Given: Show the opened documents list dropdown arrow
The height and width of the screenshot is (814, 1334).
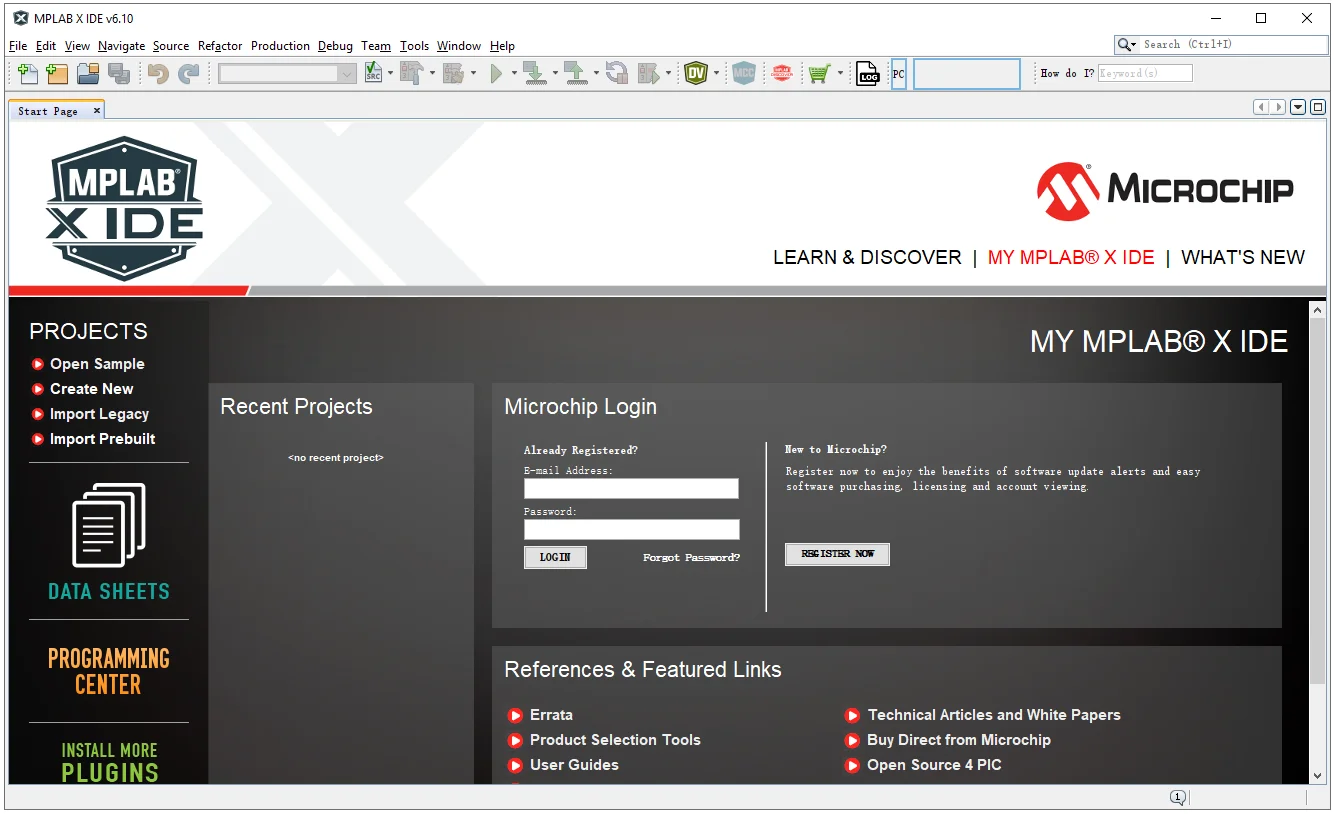Looking at the screenshot, I should [x=1298, y=107].
